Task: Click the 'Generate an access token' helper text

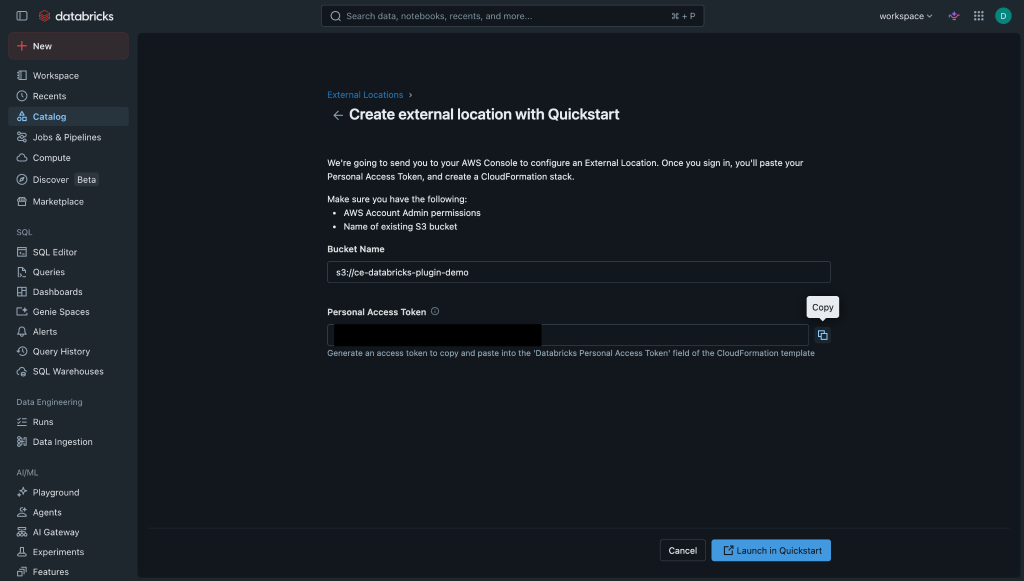Action: 571,353
